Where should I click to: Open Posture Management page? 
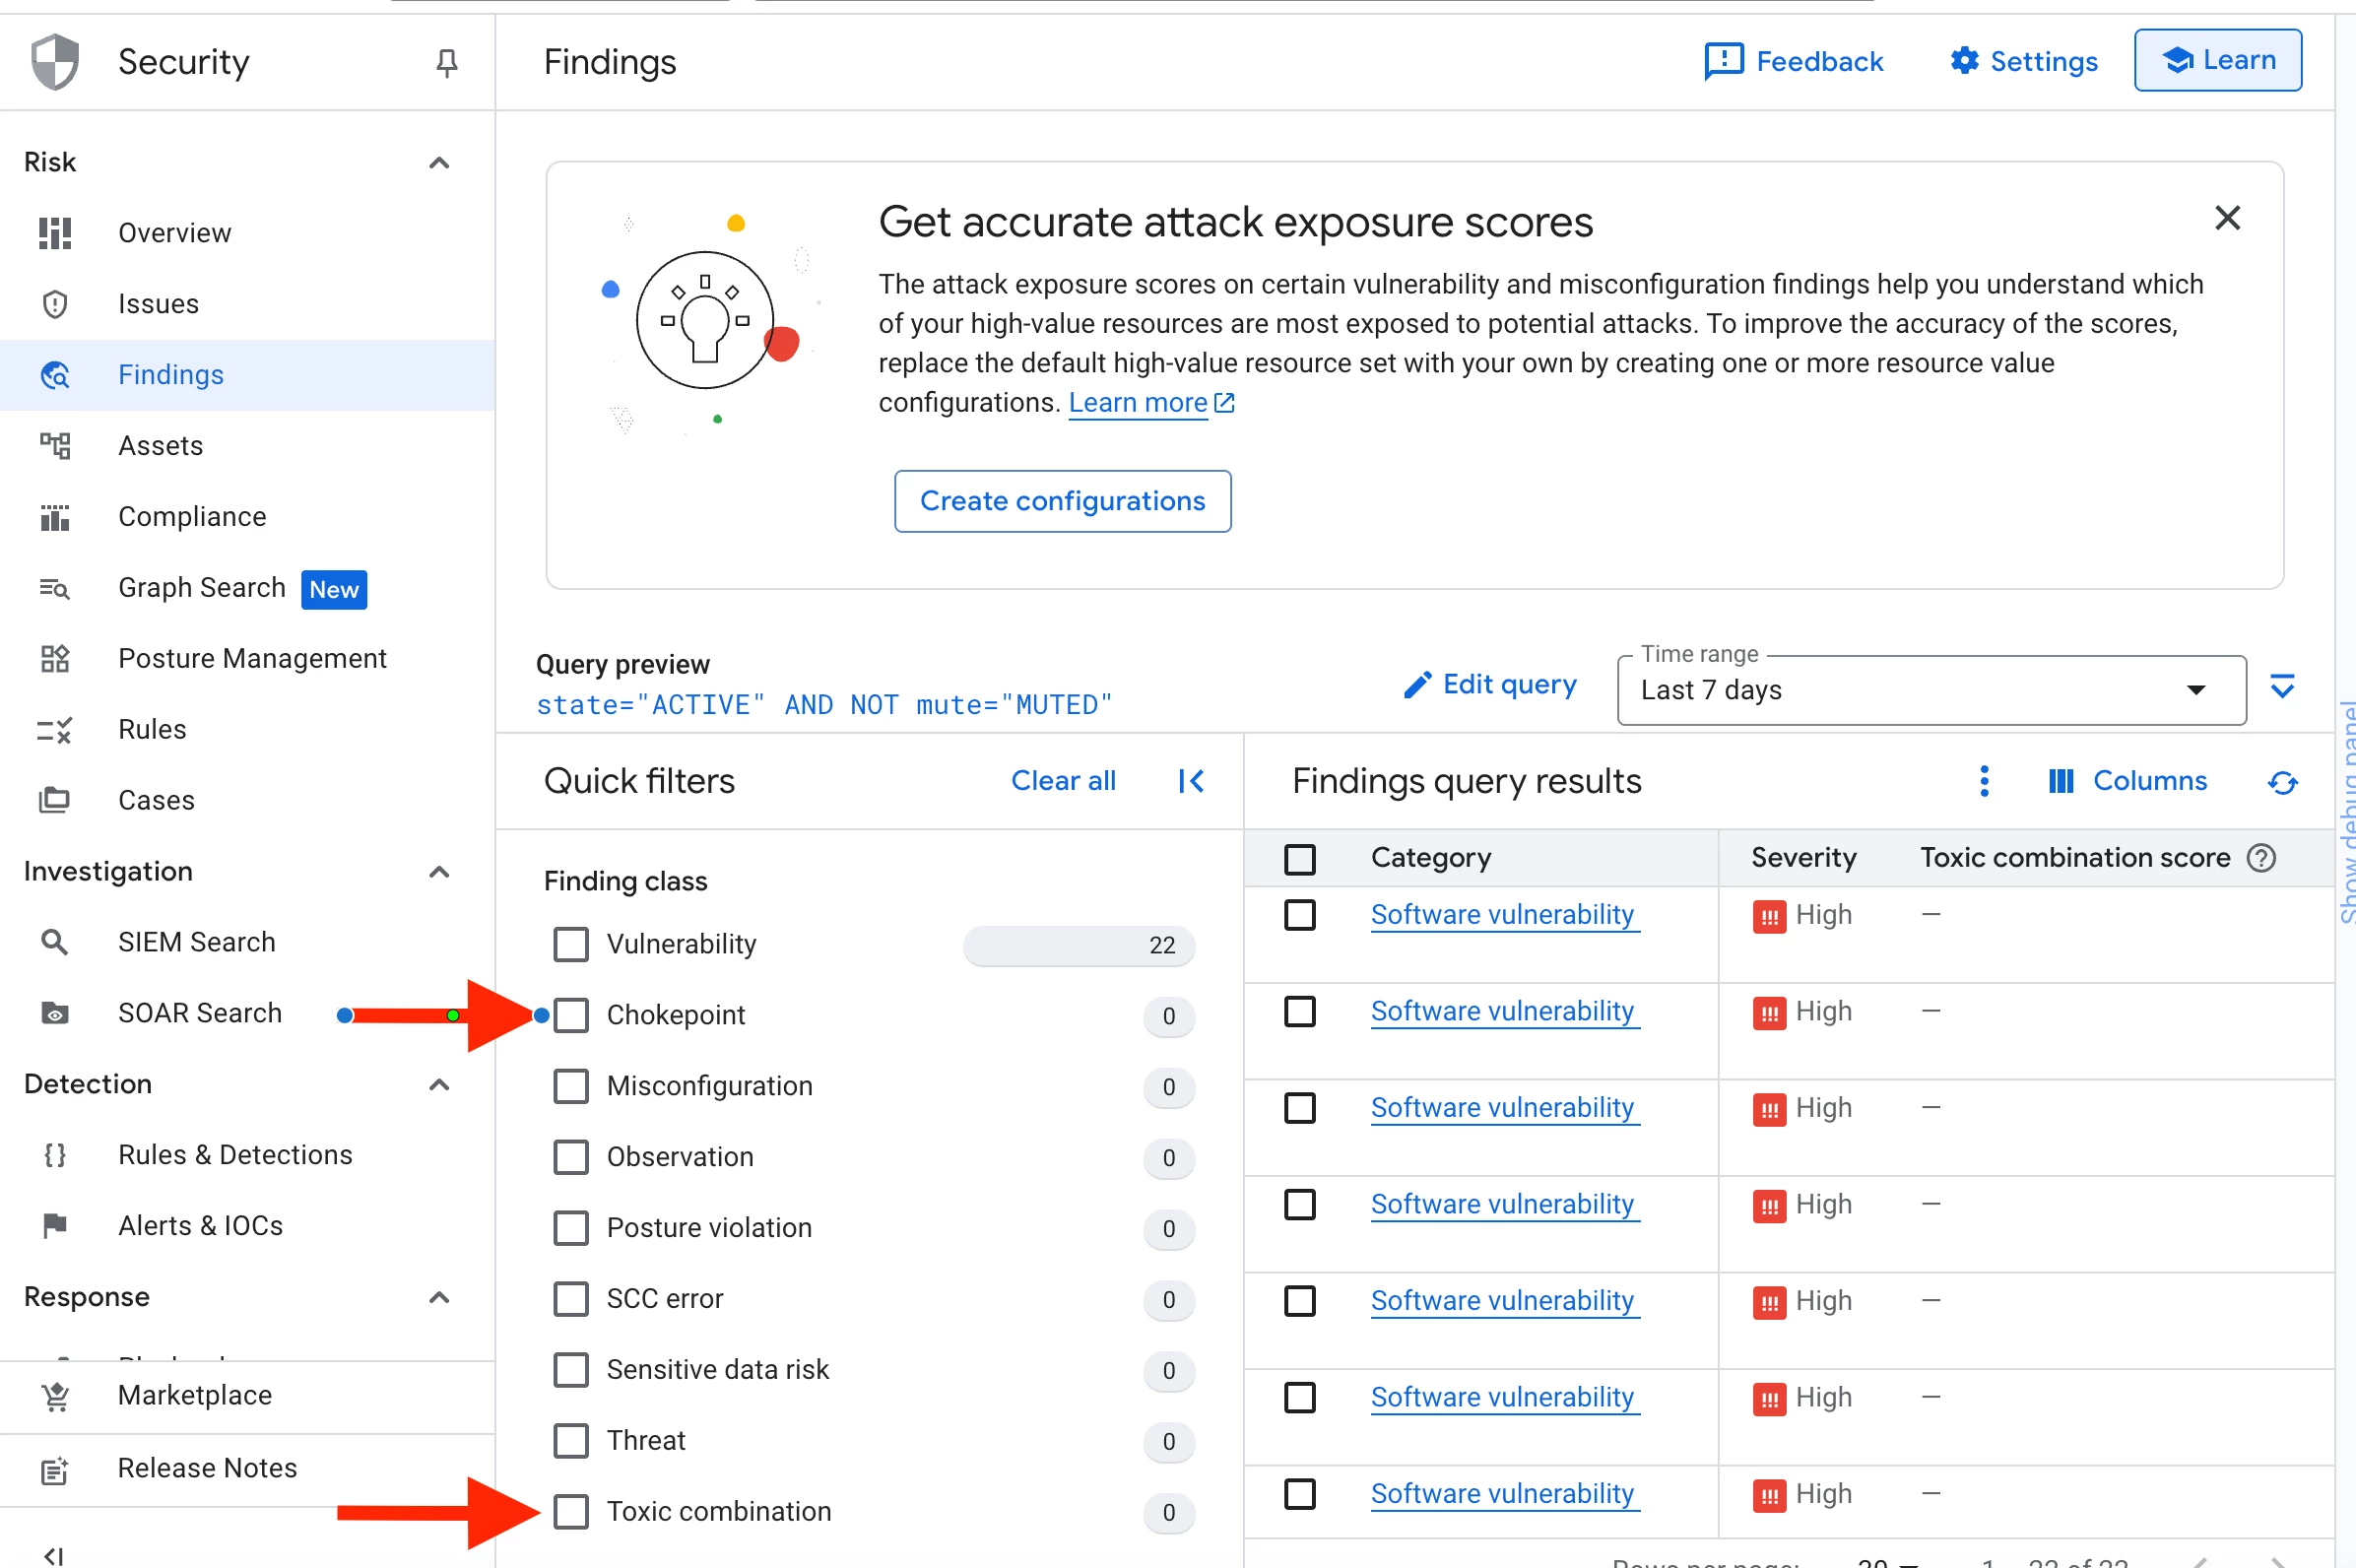coord(252,659)
